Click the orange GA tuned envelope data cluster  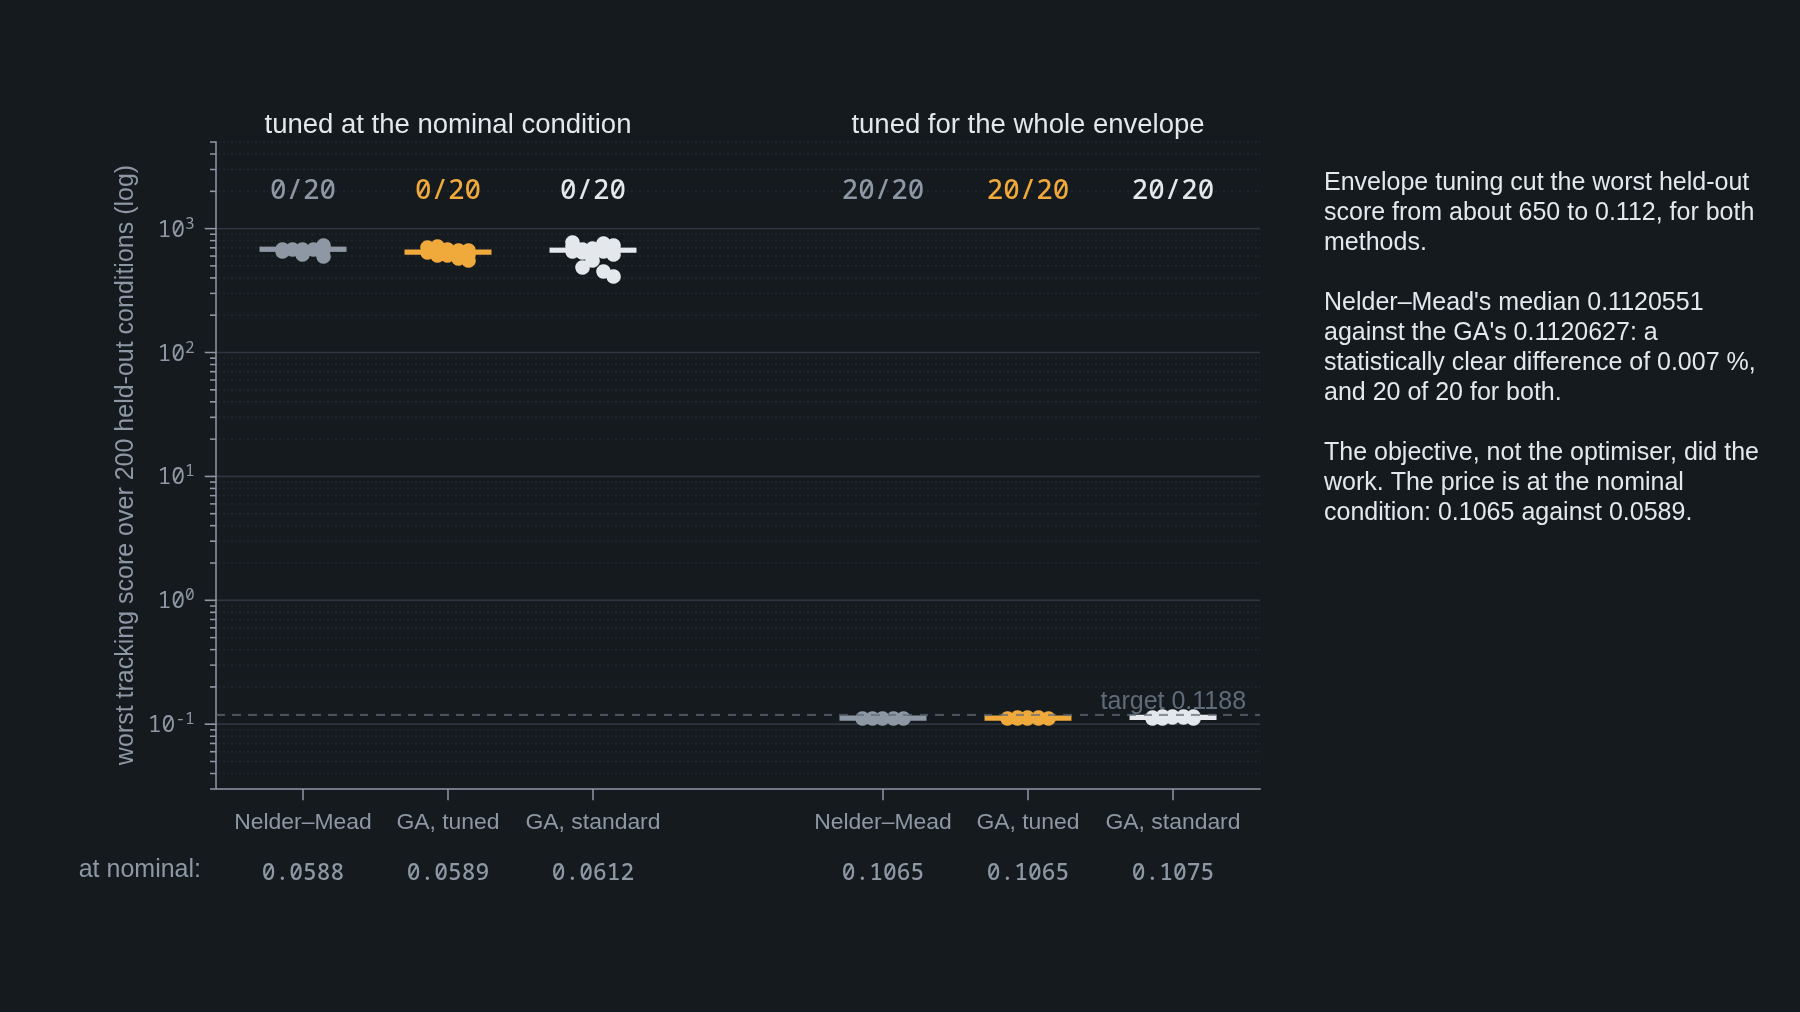pos(1028,718)
